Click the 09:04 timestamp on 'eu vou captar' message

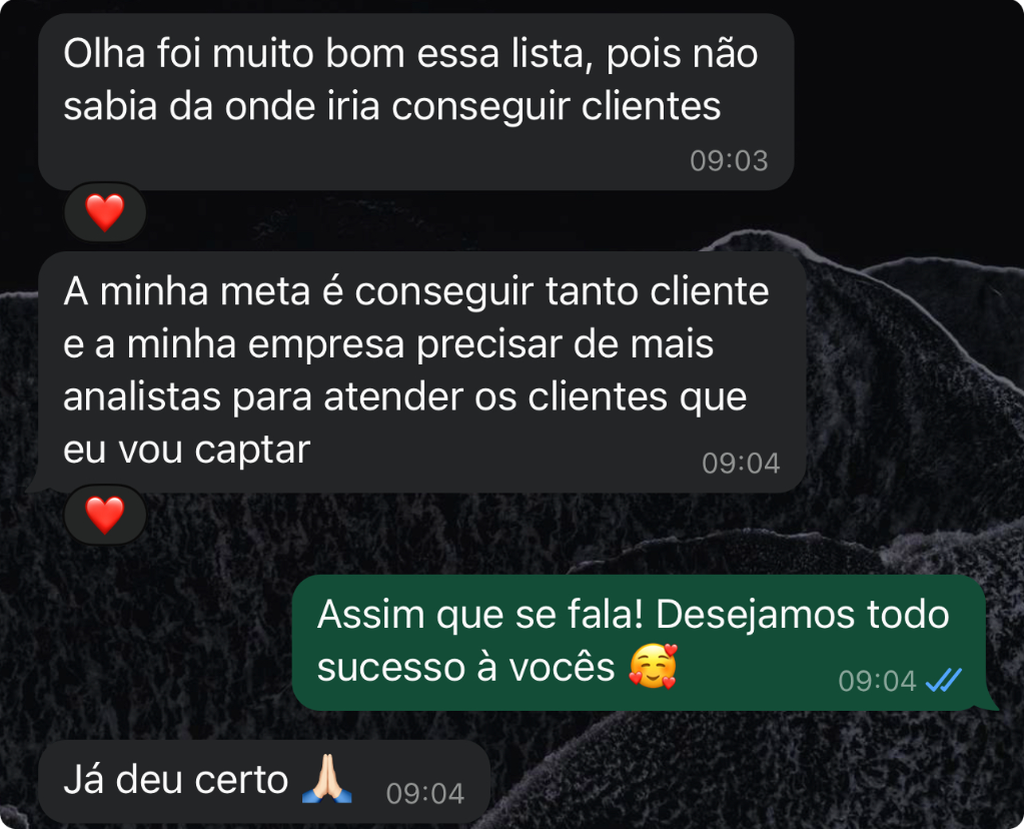coord(741,463)
